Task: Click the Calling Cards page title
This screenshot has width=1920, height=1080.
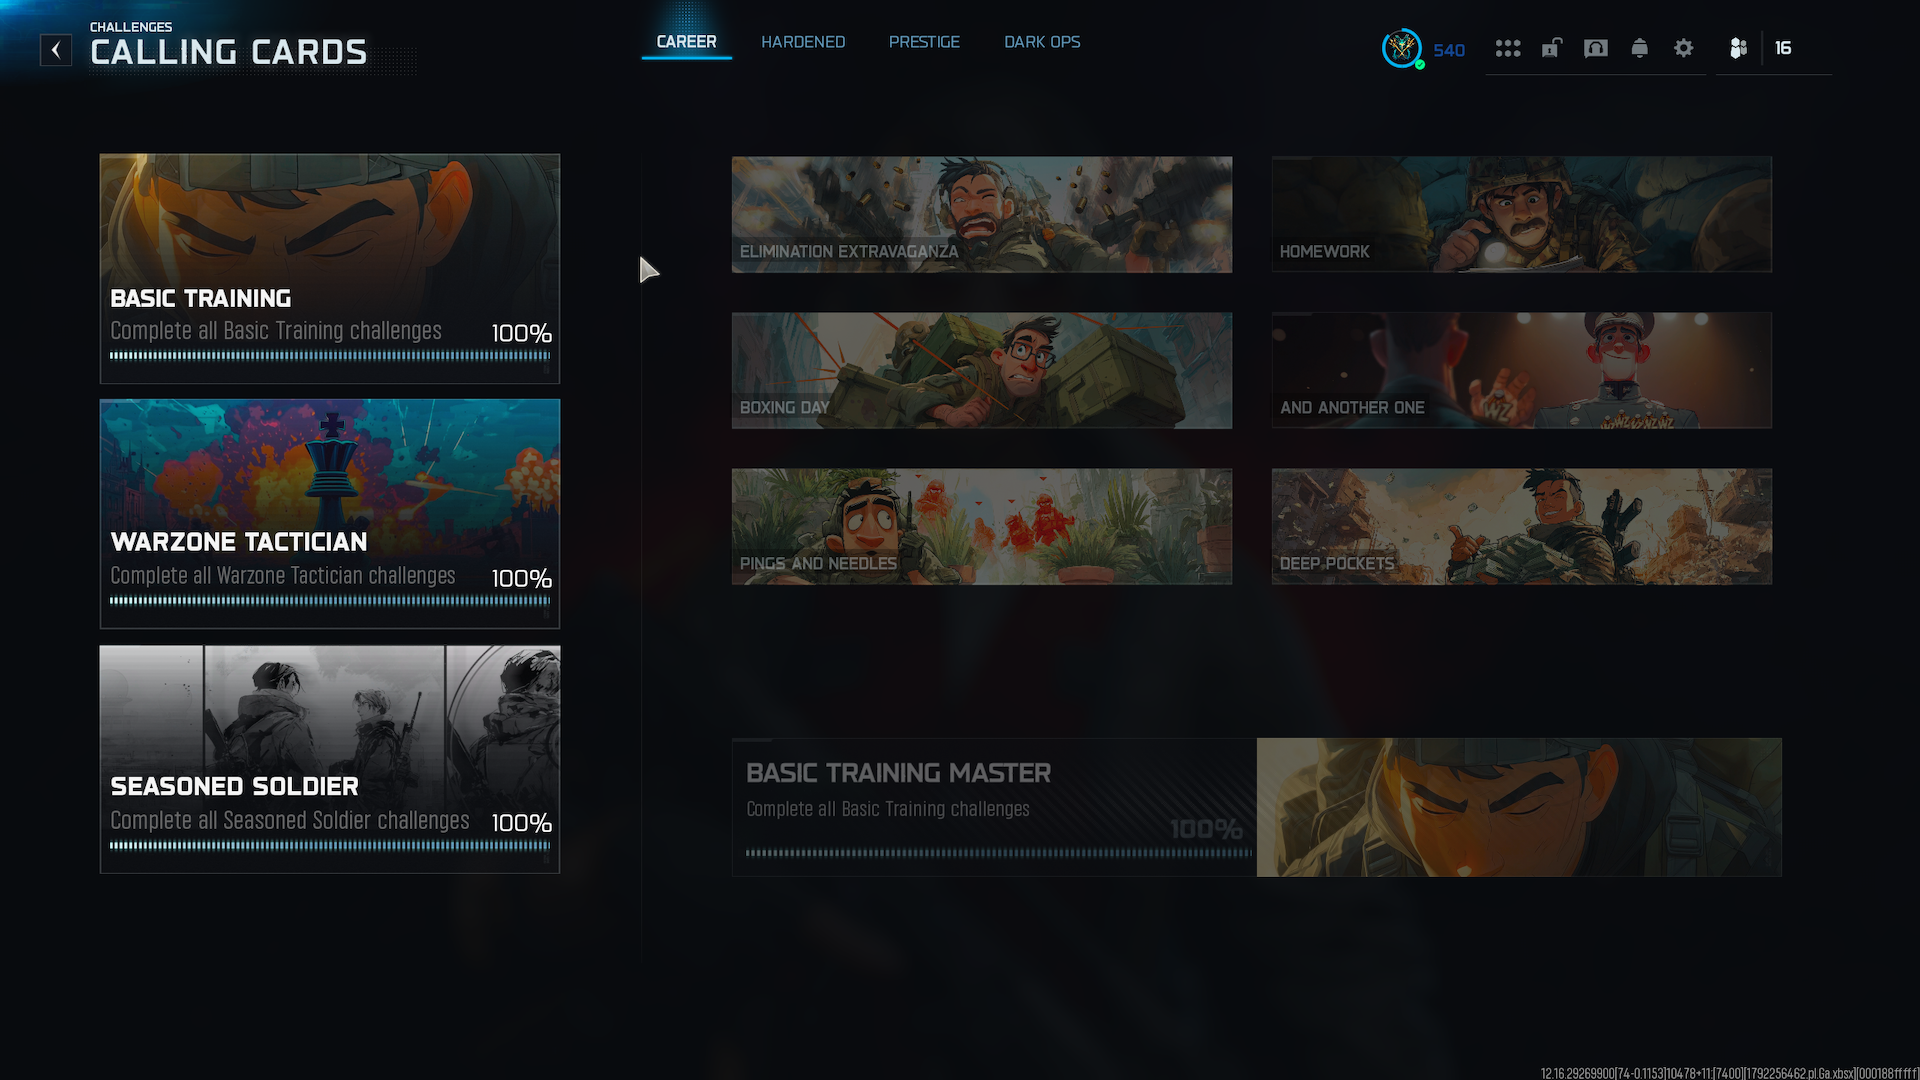Action: coord(229,52)
